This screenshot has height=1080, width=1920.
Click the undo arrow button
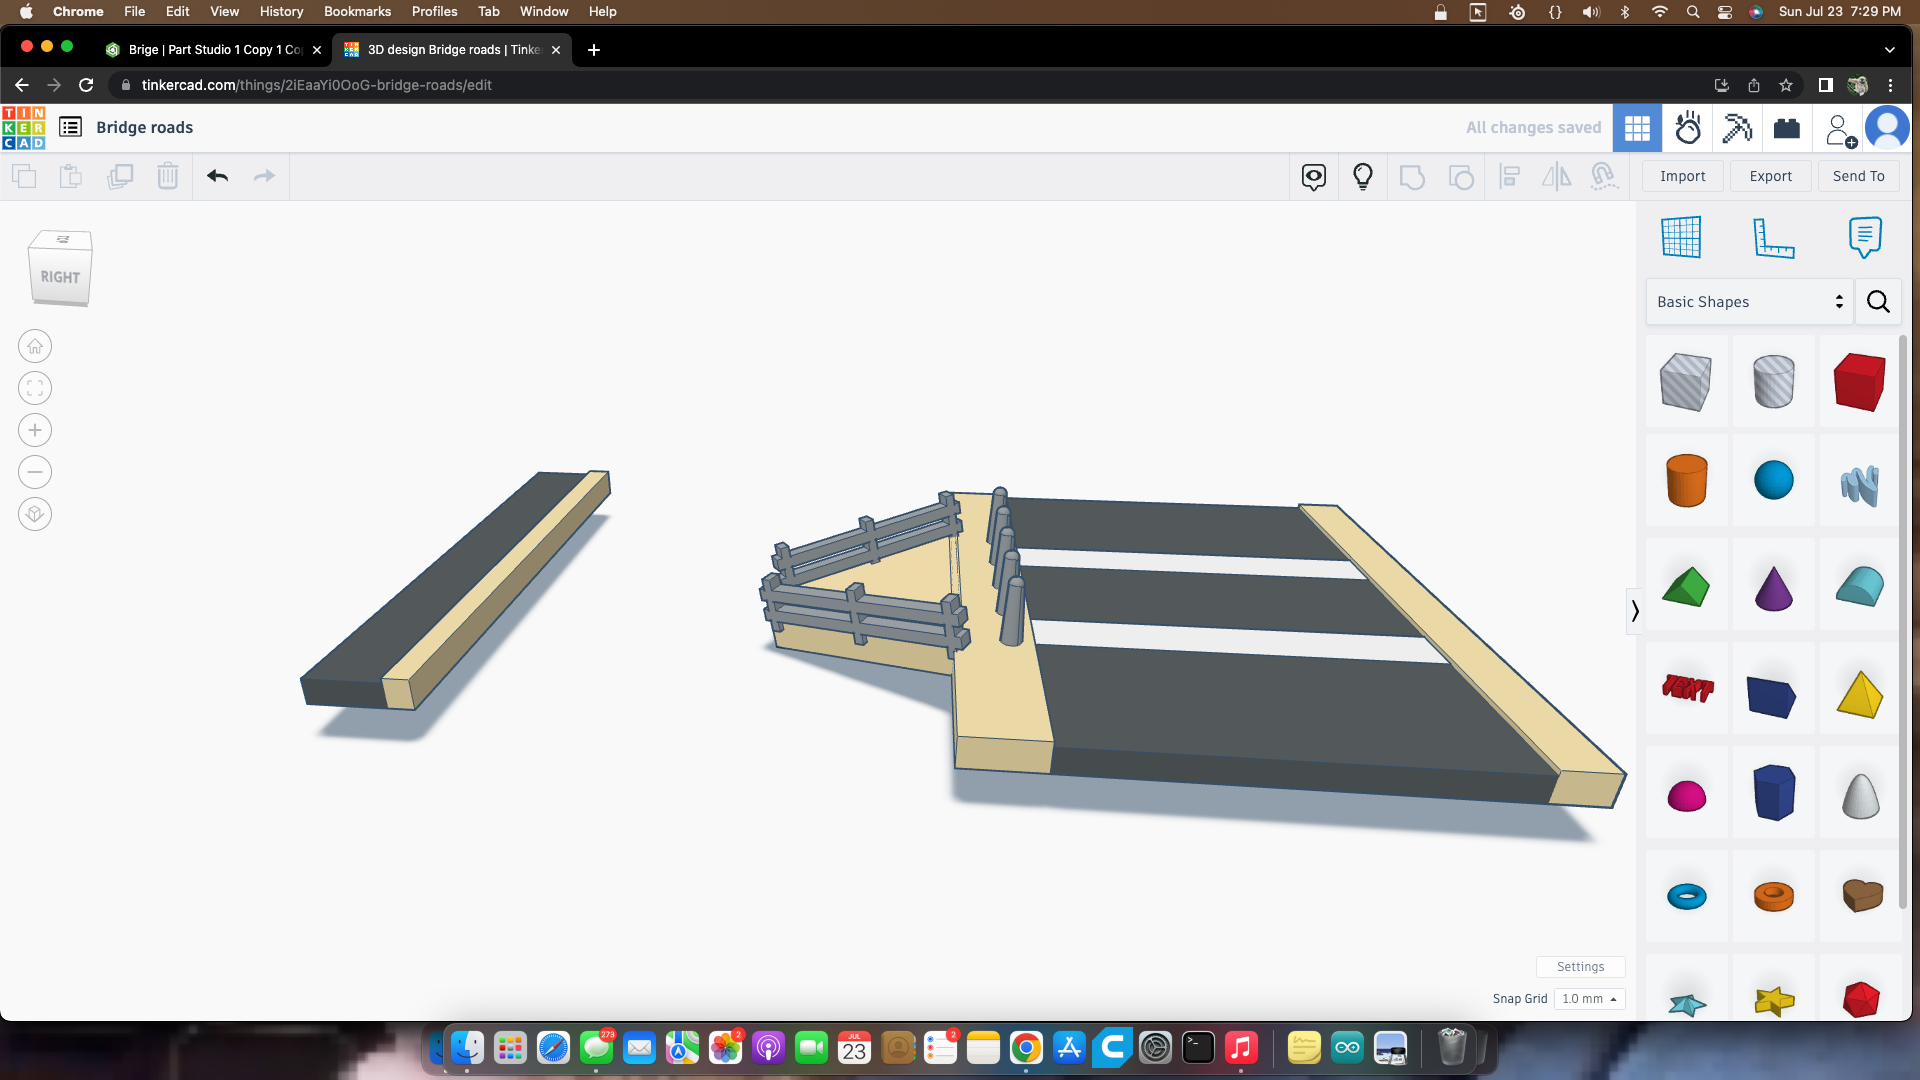point(217,177)
